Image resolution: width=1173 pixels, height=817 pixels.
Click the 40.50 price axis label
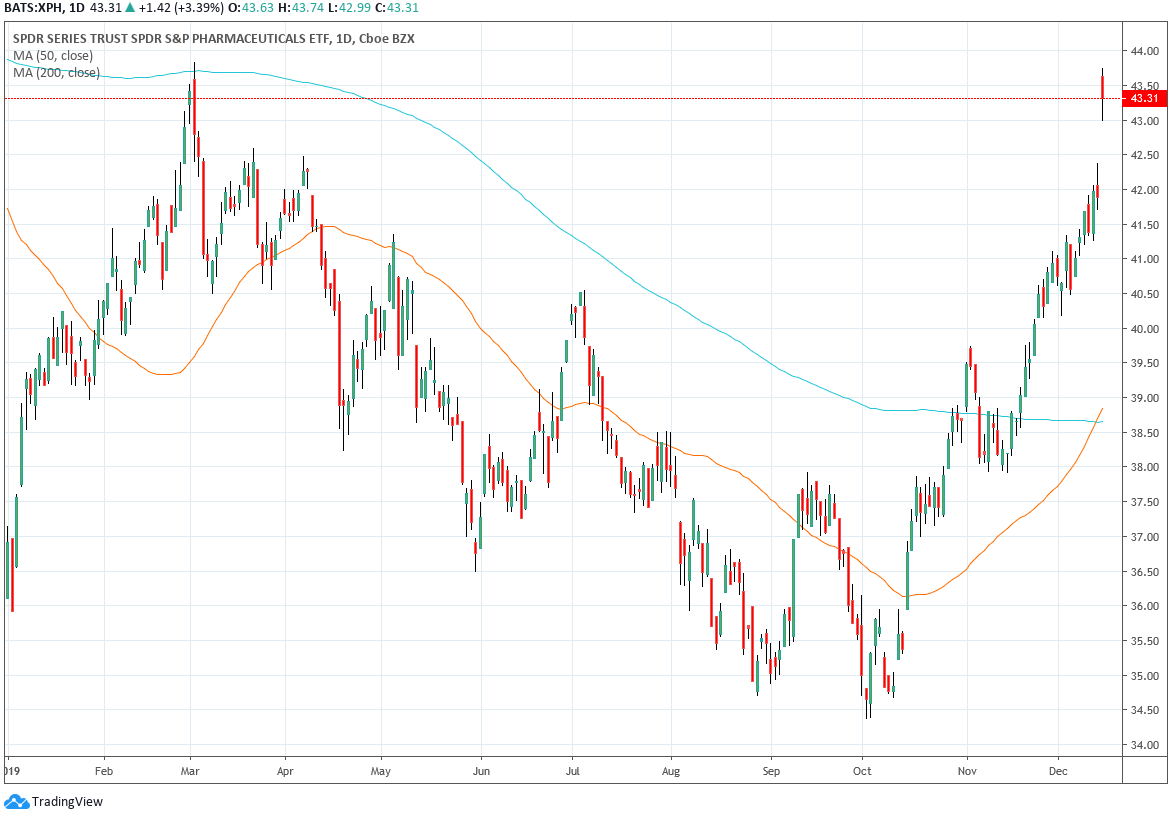pyautogui.click(x=1145, y=294)
